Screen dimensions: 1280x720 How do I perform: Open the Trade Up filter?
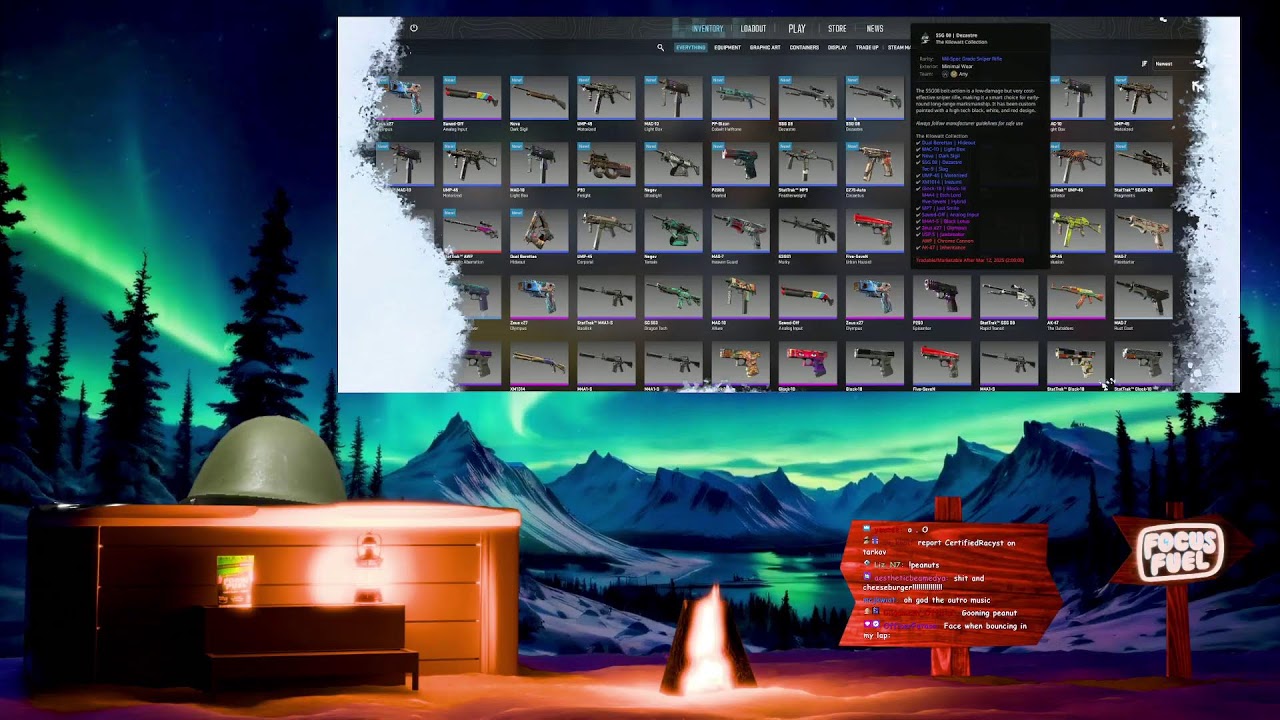point(867,47)
